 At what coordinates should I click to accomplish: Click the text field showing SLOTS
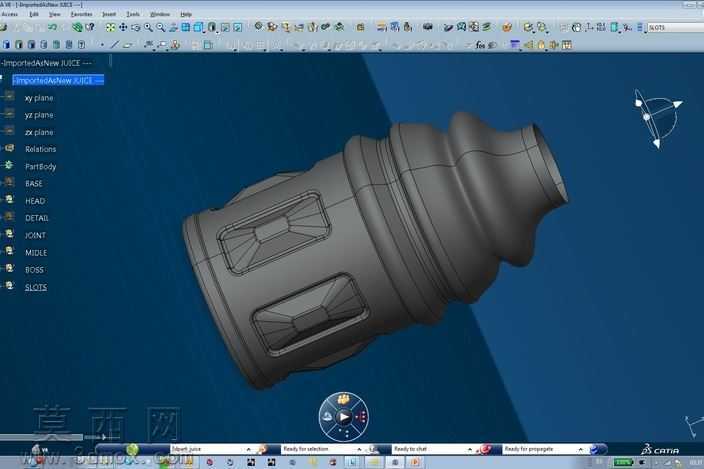click(675, 28)
